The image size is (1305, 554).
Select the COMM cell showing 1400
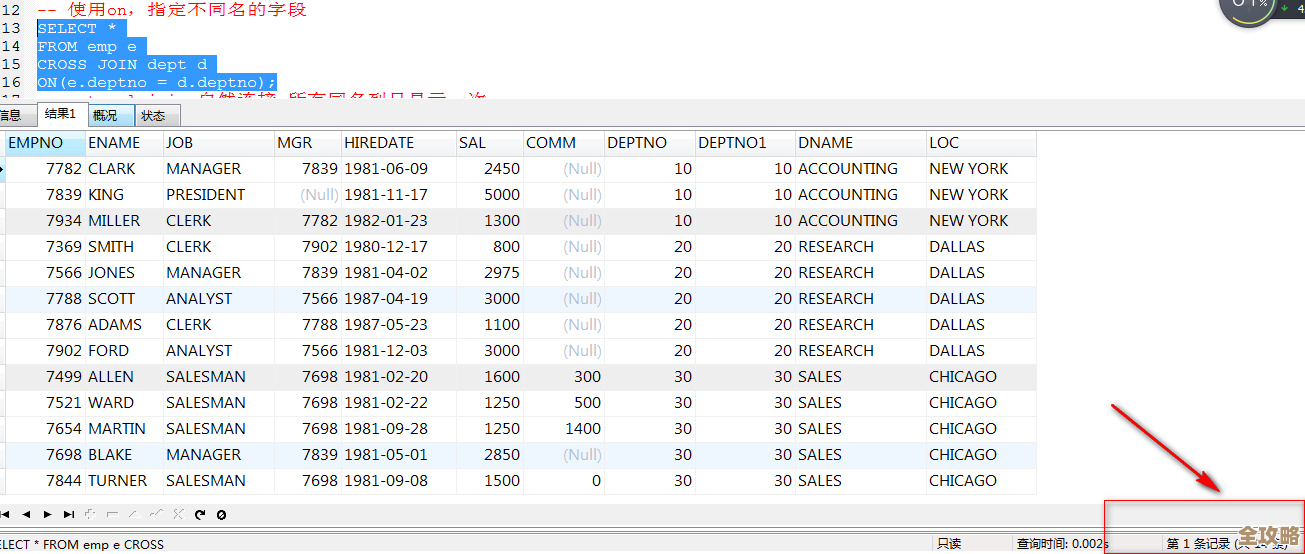564,429
